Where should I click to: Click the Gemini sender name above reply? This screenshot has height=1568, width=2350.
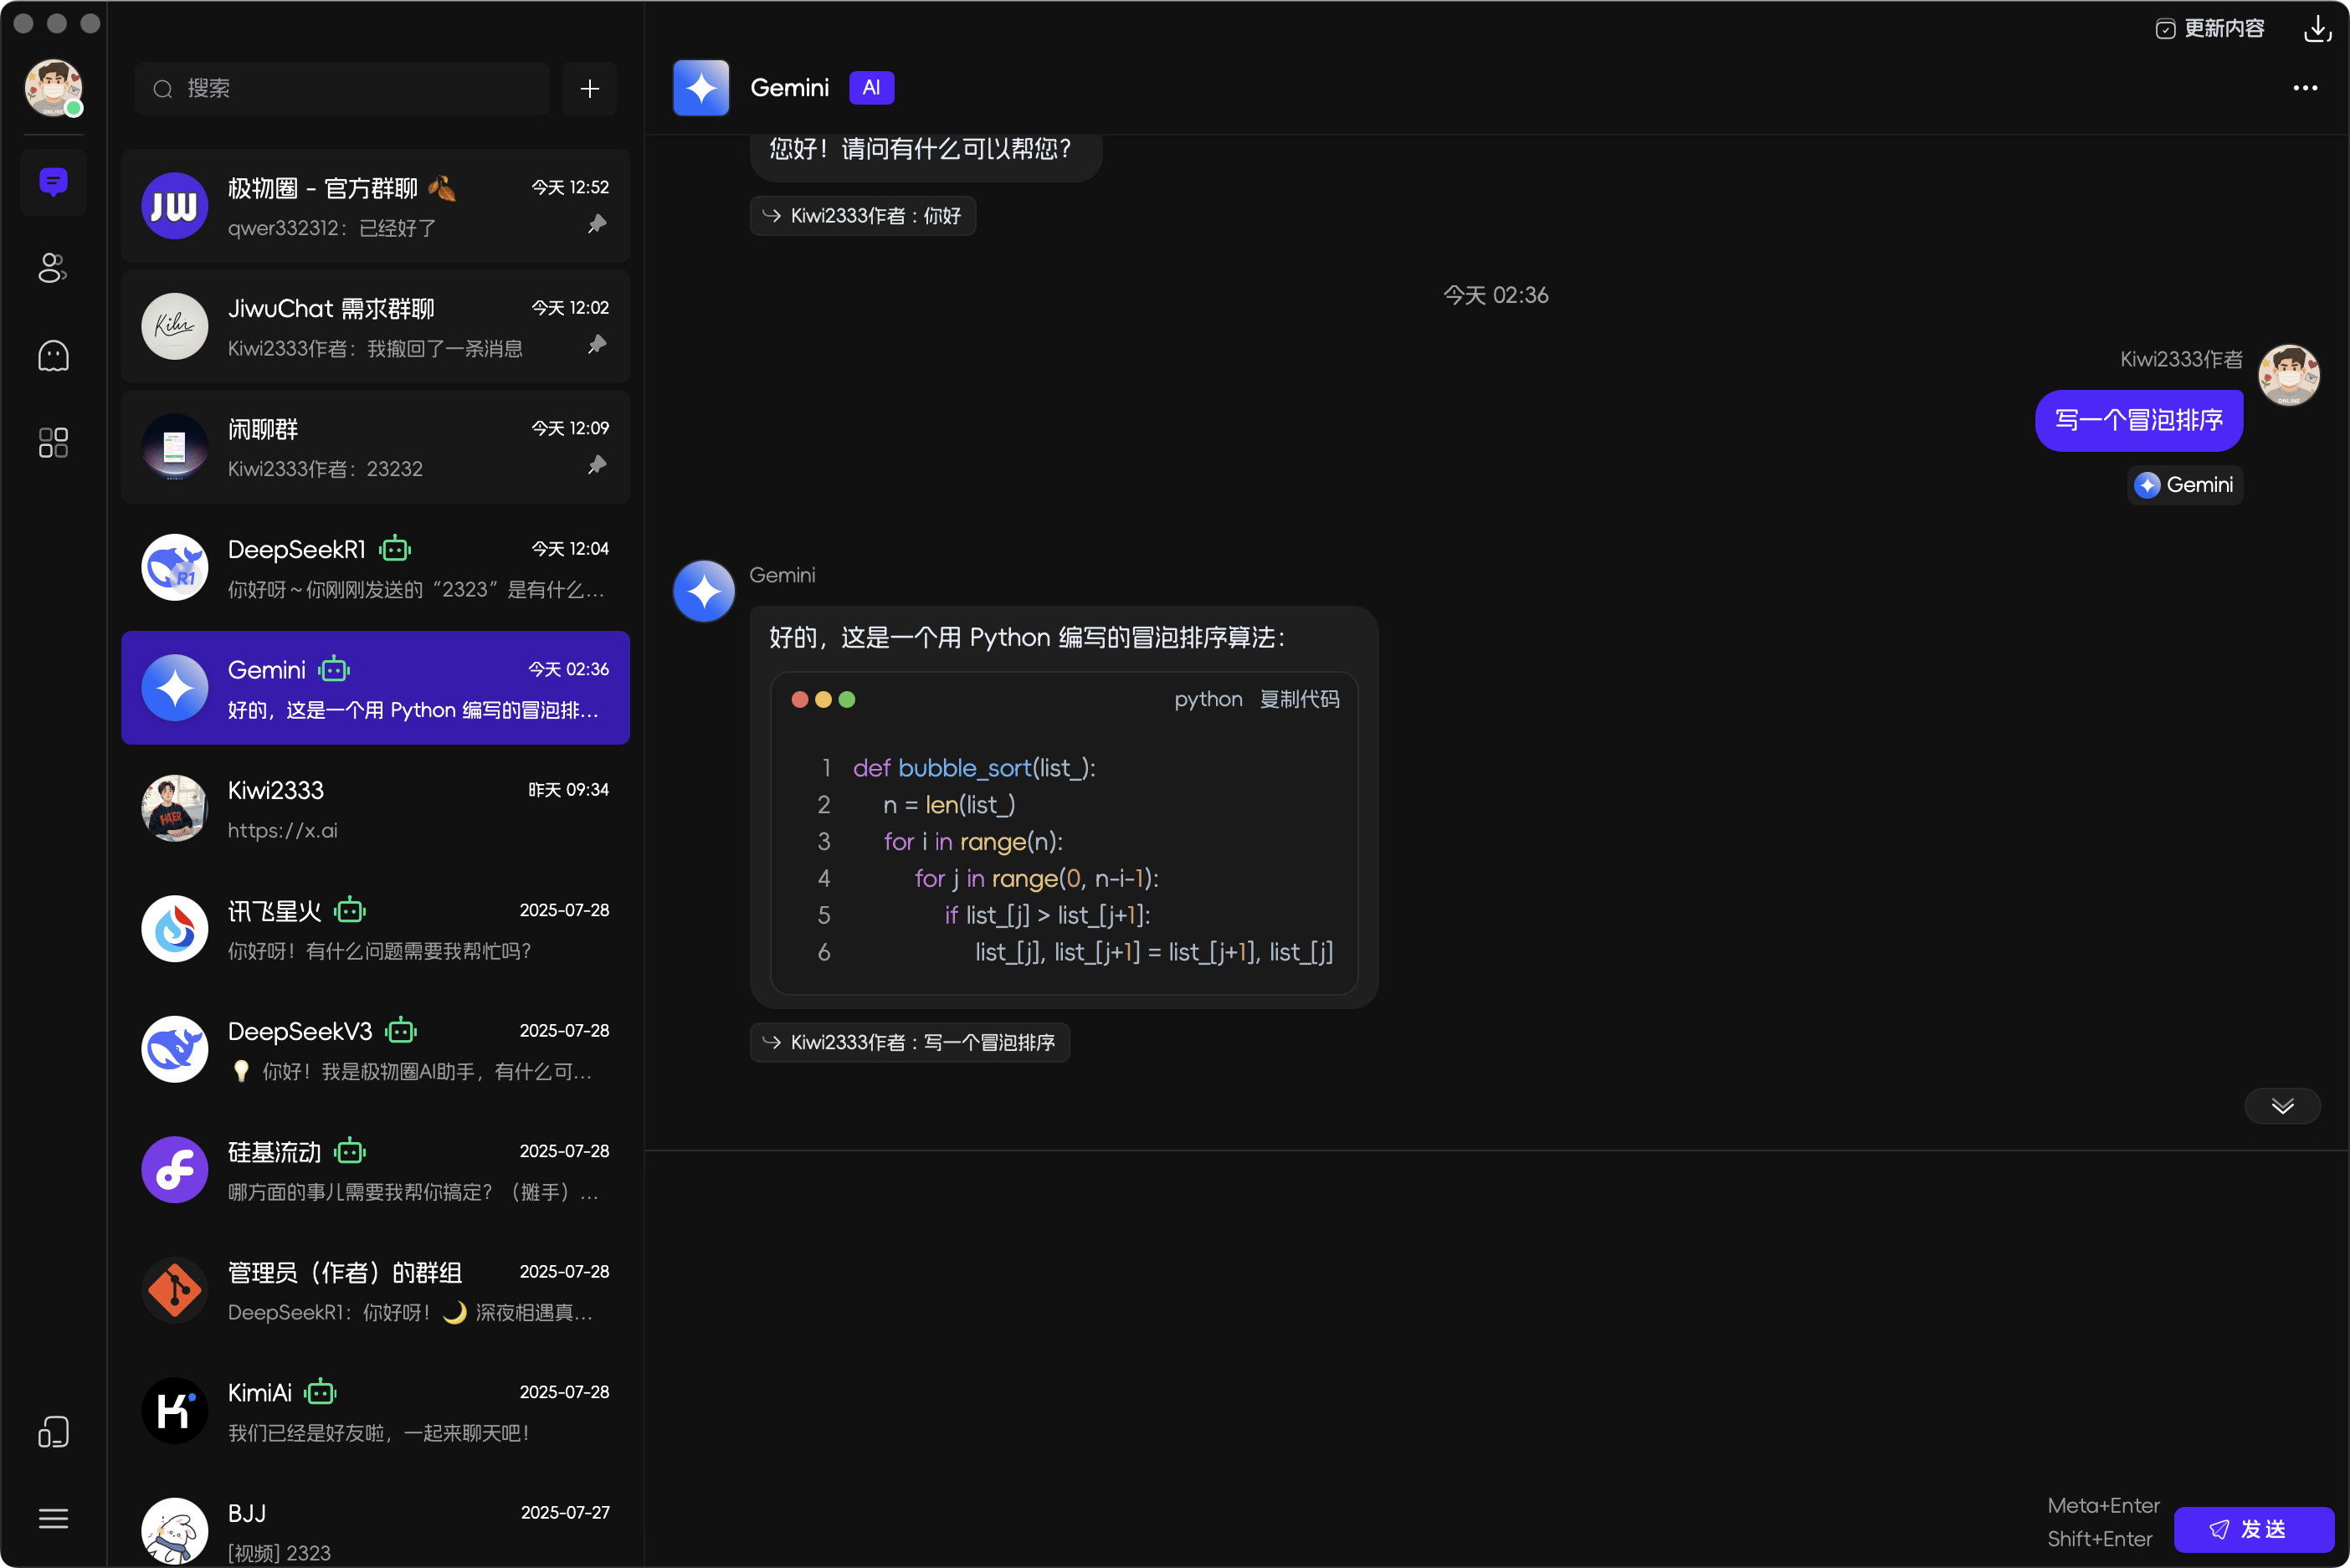[782, 575]
